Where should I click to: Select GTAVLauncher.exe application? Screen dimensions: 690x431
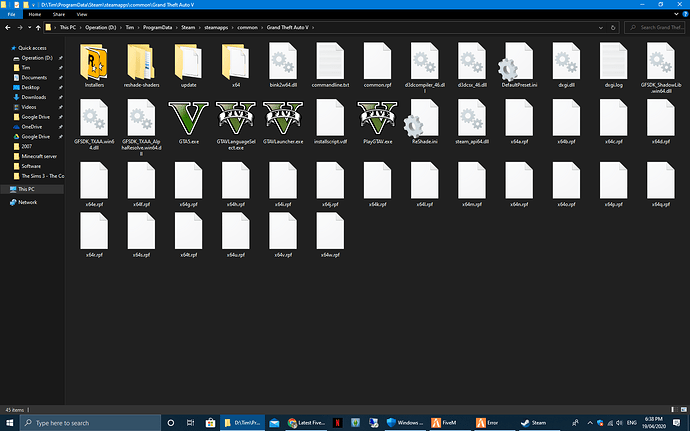coord(283,122)
